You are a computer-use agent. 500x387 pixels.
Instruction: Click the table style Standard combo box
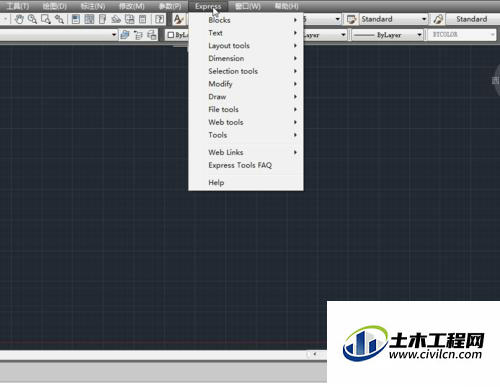coord(473,19)
